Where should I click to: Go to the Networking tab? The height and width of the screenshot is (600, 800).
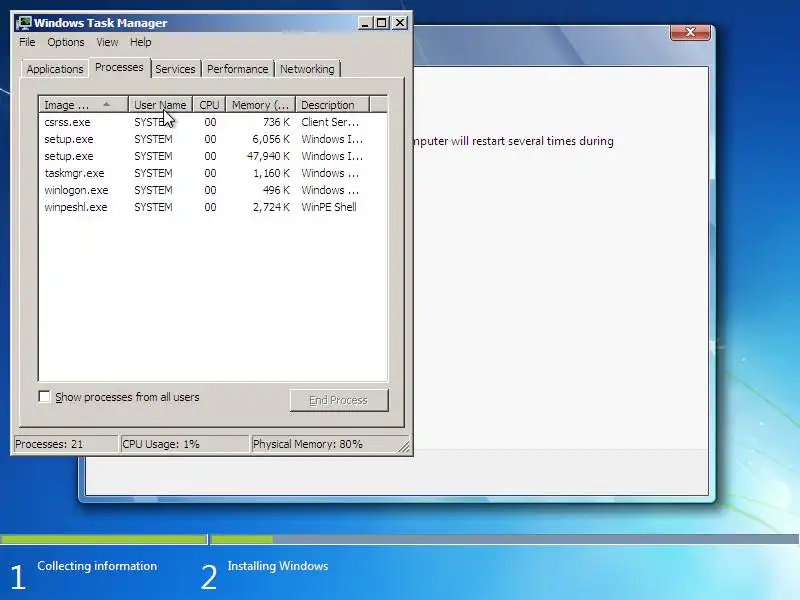(307, 69)
